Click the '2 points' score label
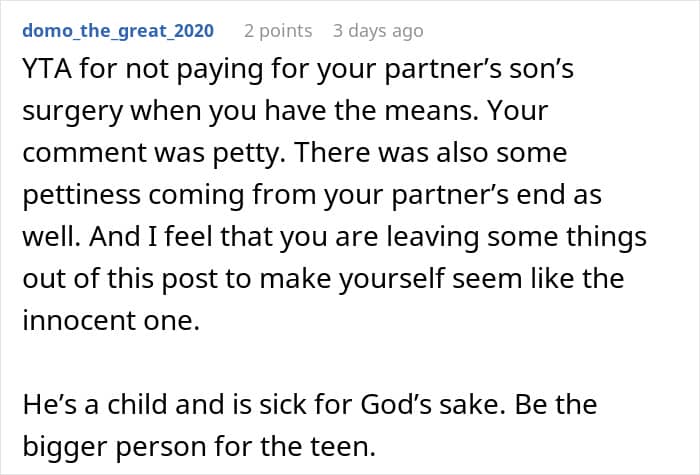The height and width of the screenshot is (475, 700). pyautogui.click(x=278, y=31)
